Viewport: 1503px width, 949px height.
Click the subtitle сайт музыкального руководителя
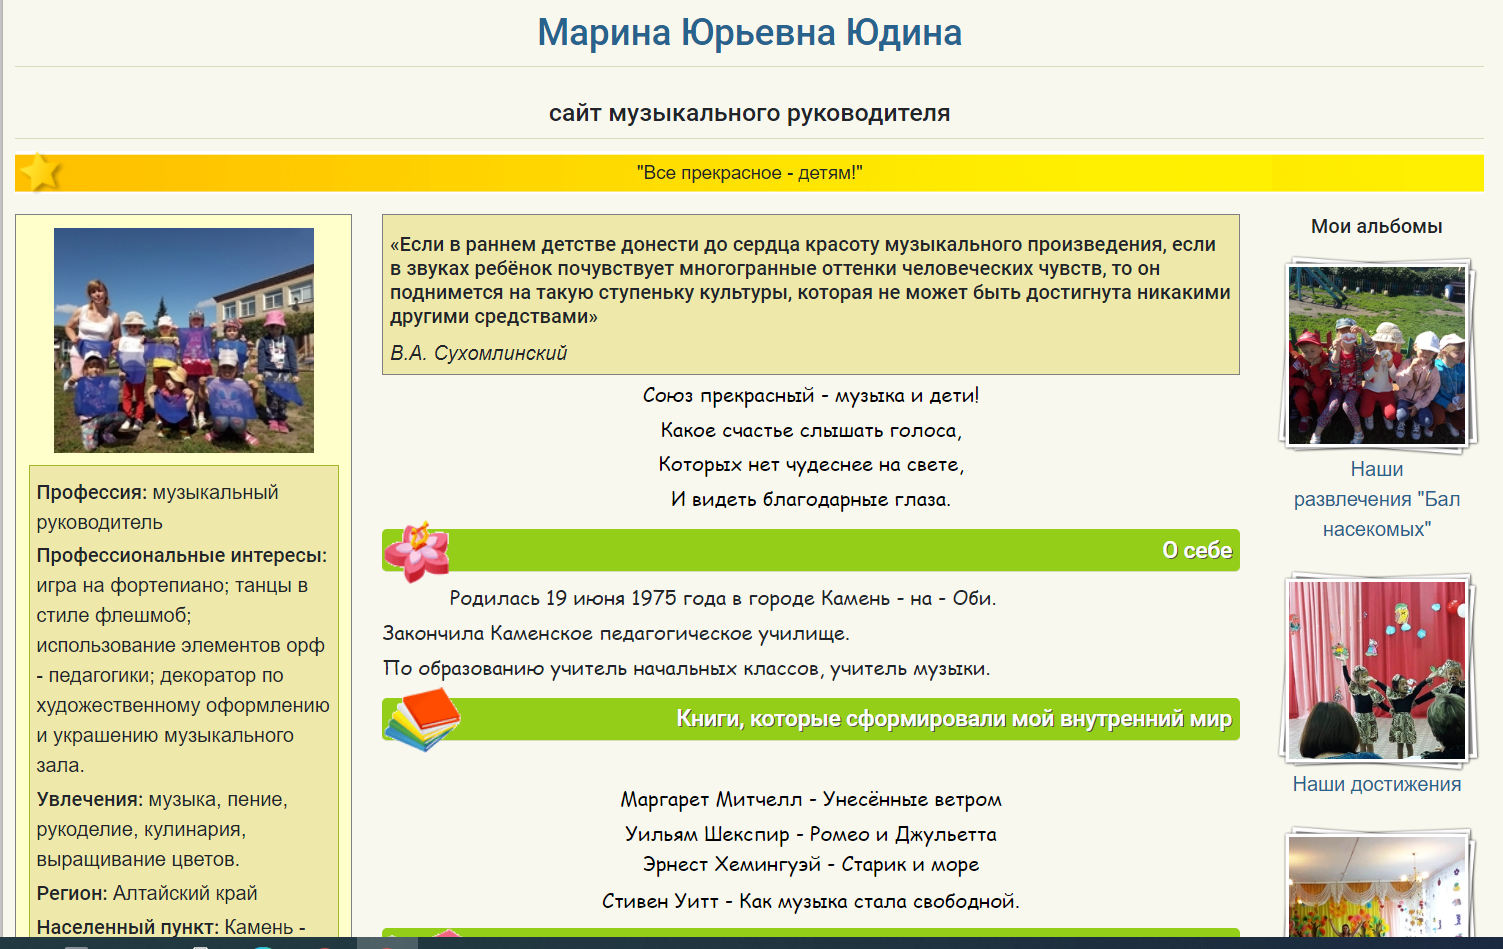point(750,113)
